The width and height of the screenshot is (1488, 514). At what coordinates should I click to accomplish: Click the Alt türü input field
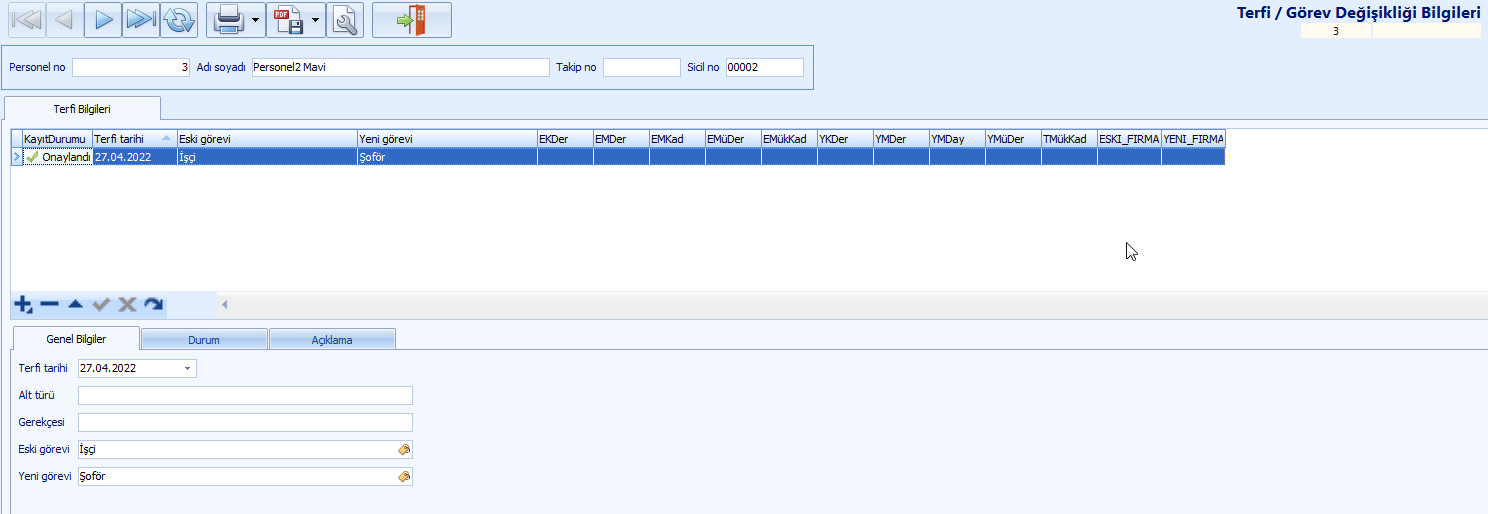pos(245,395)
